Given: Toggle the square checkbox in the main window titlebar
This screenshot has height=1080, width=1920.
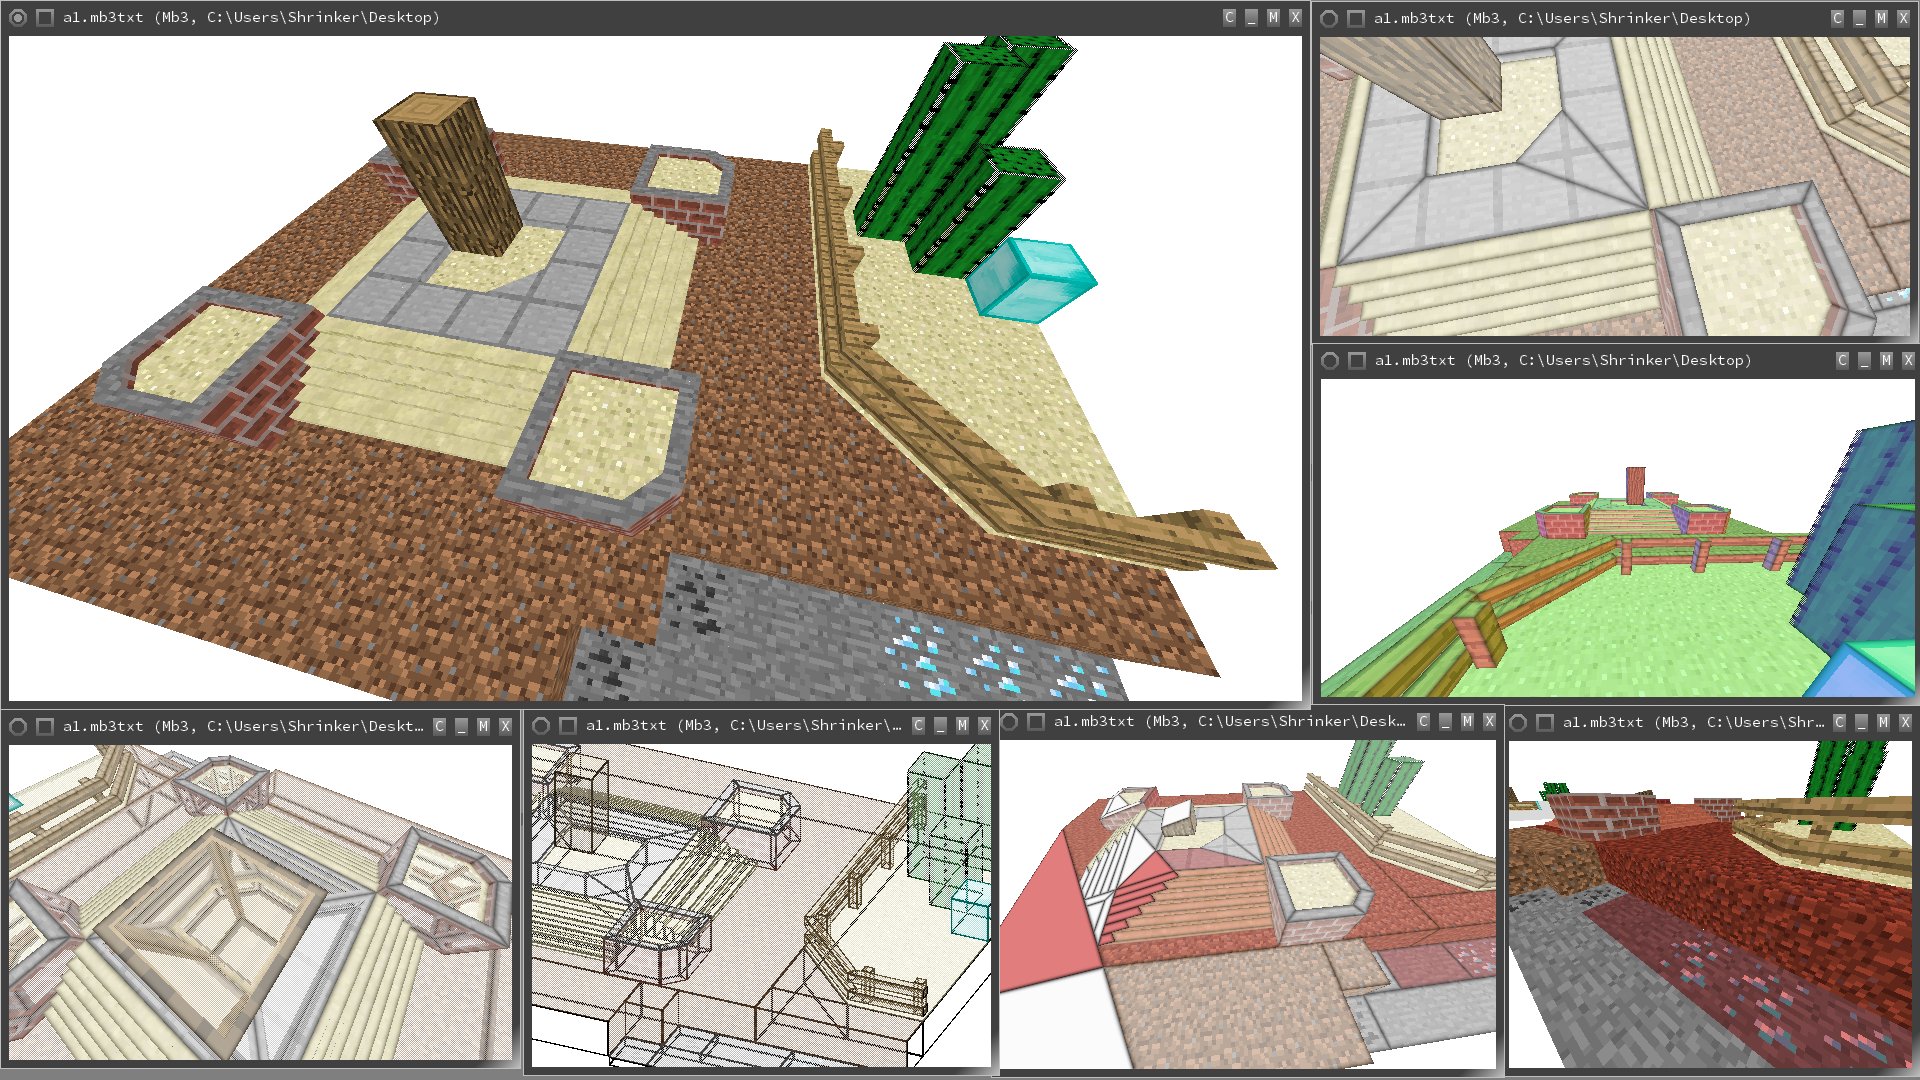Looking at the screenshot, I should pyautogui.click(x=45, y=18).
